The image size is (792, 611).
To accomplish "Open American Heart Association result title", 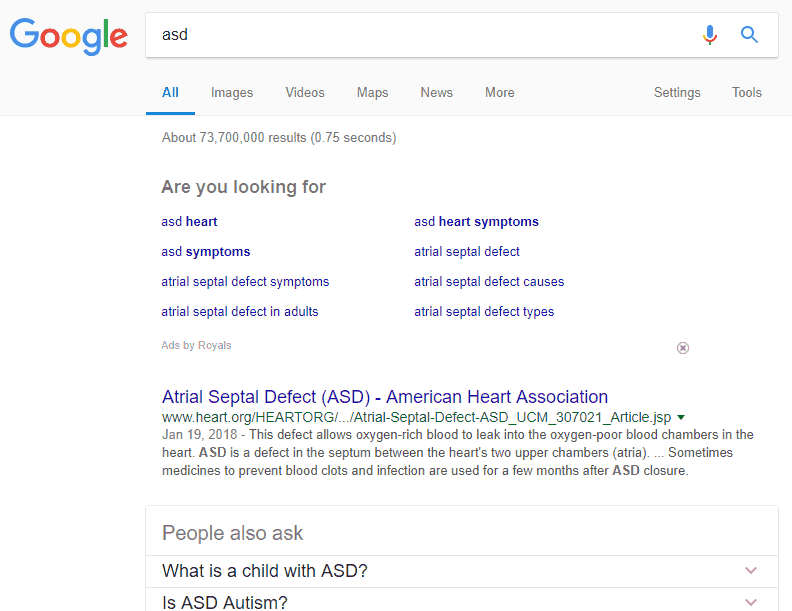I will (385, 397).
